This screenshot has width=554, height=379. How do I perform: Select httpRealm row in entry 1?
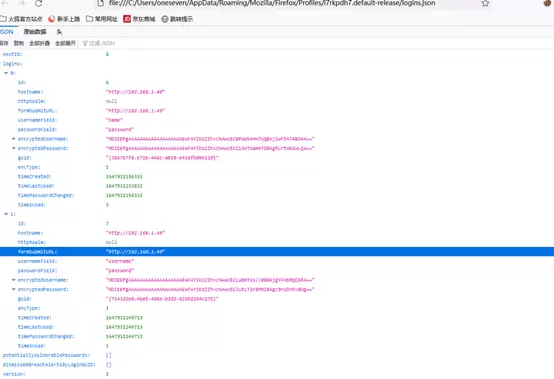[x=277, y=242]
